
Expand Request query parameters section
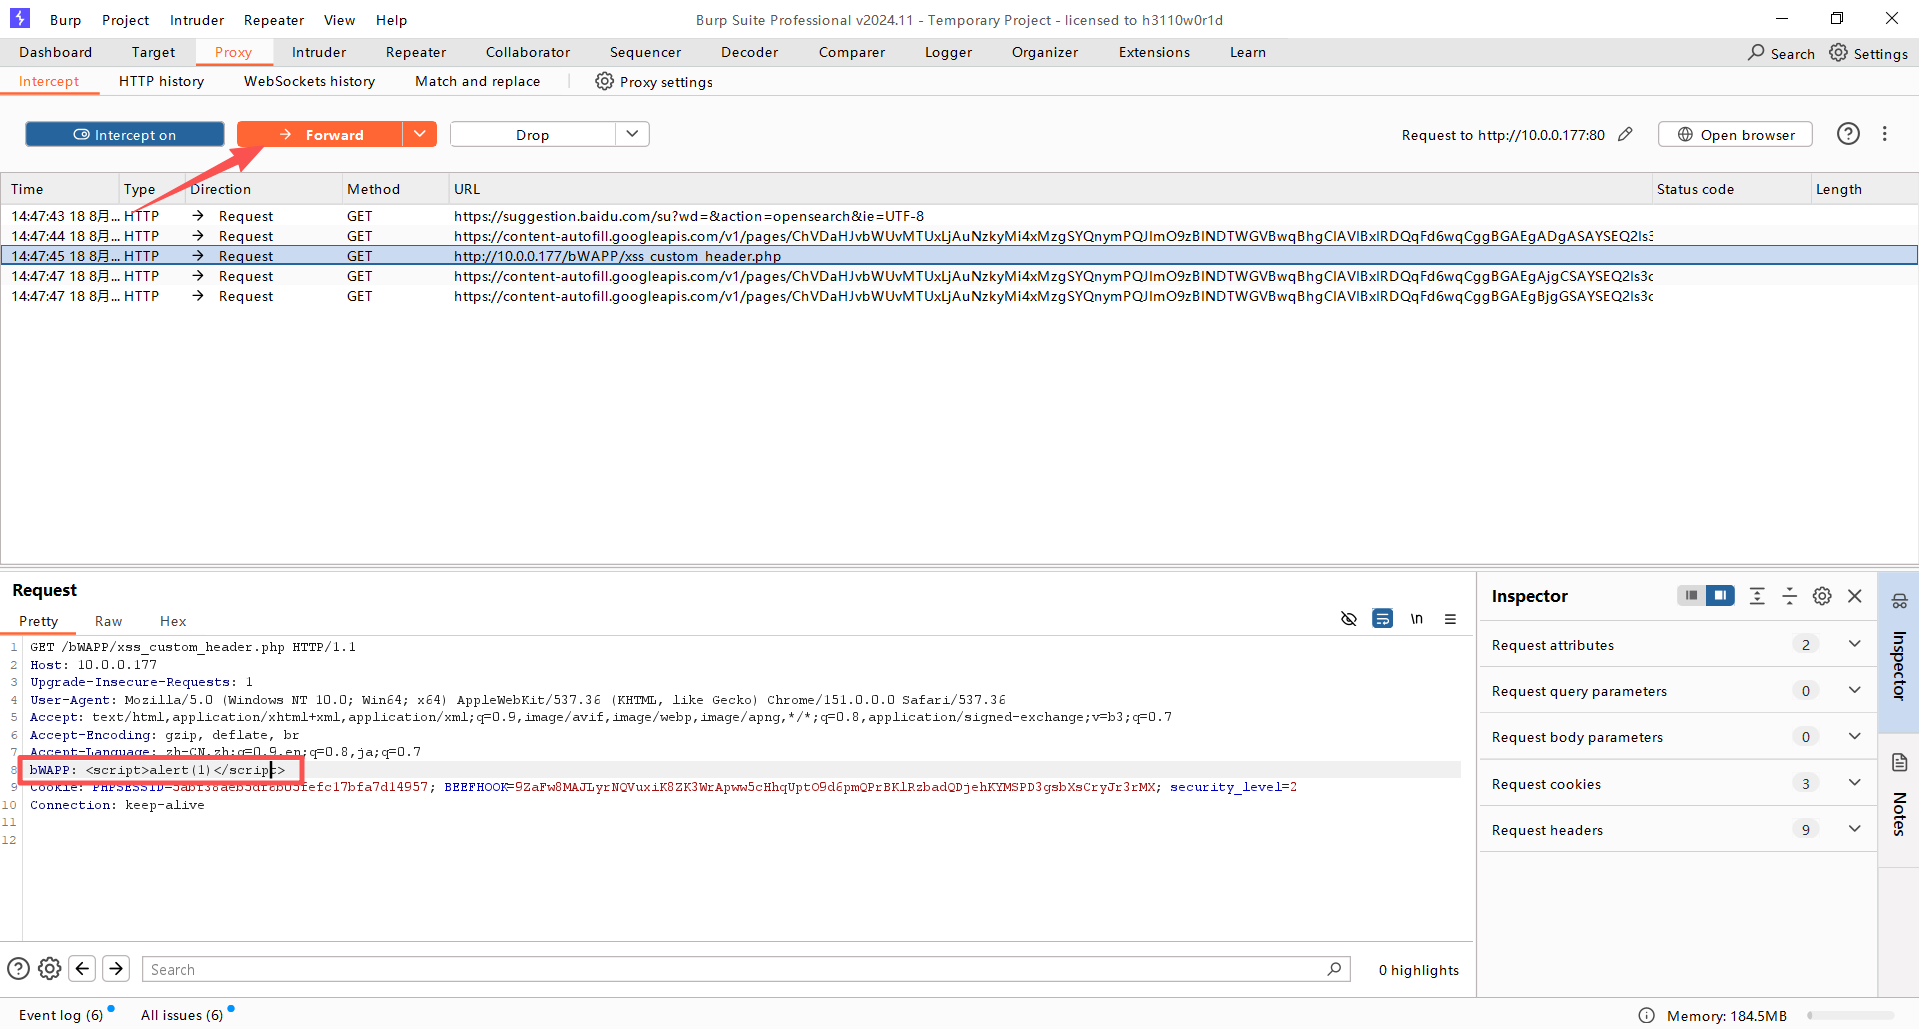(x=1855, y=690)
